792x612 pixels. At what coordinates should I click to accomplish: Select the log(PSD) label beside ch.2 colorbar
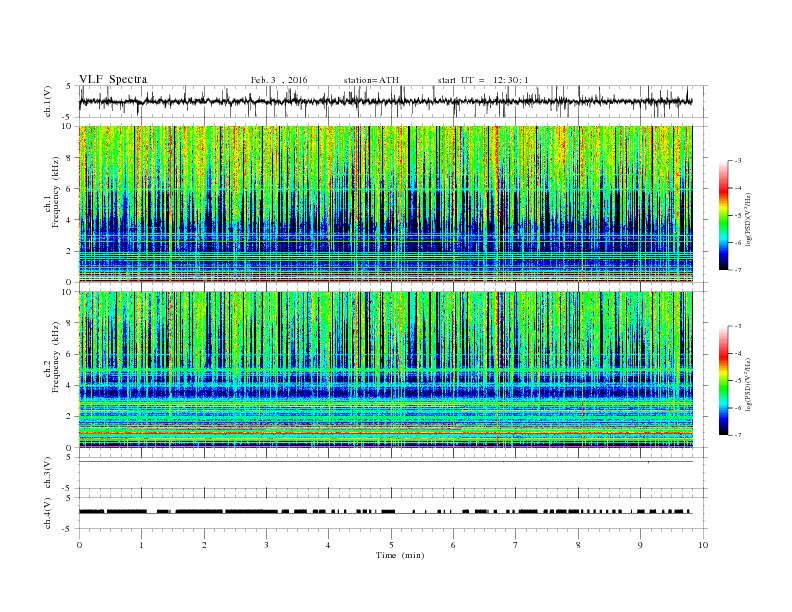[749, 384]
